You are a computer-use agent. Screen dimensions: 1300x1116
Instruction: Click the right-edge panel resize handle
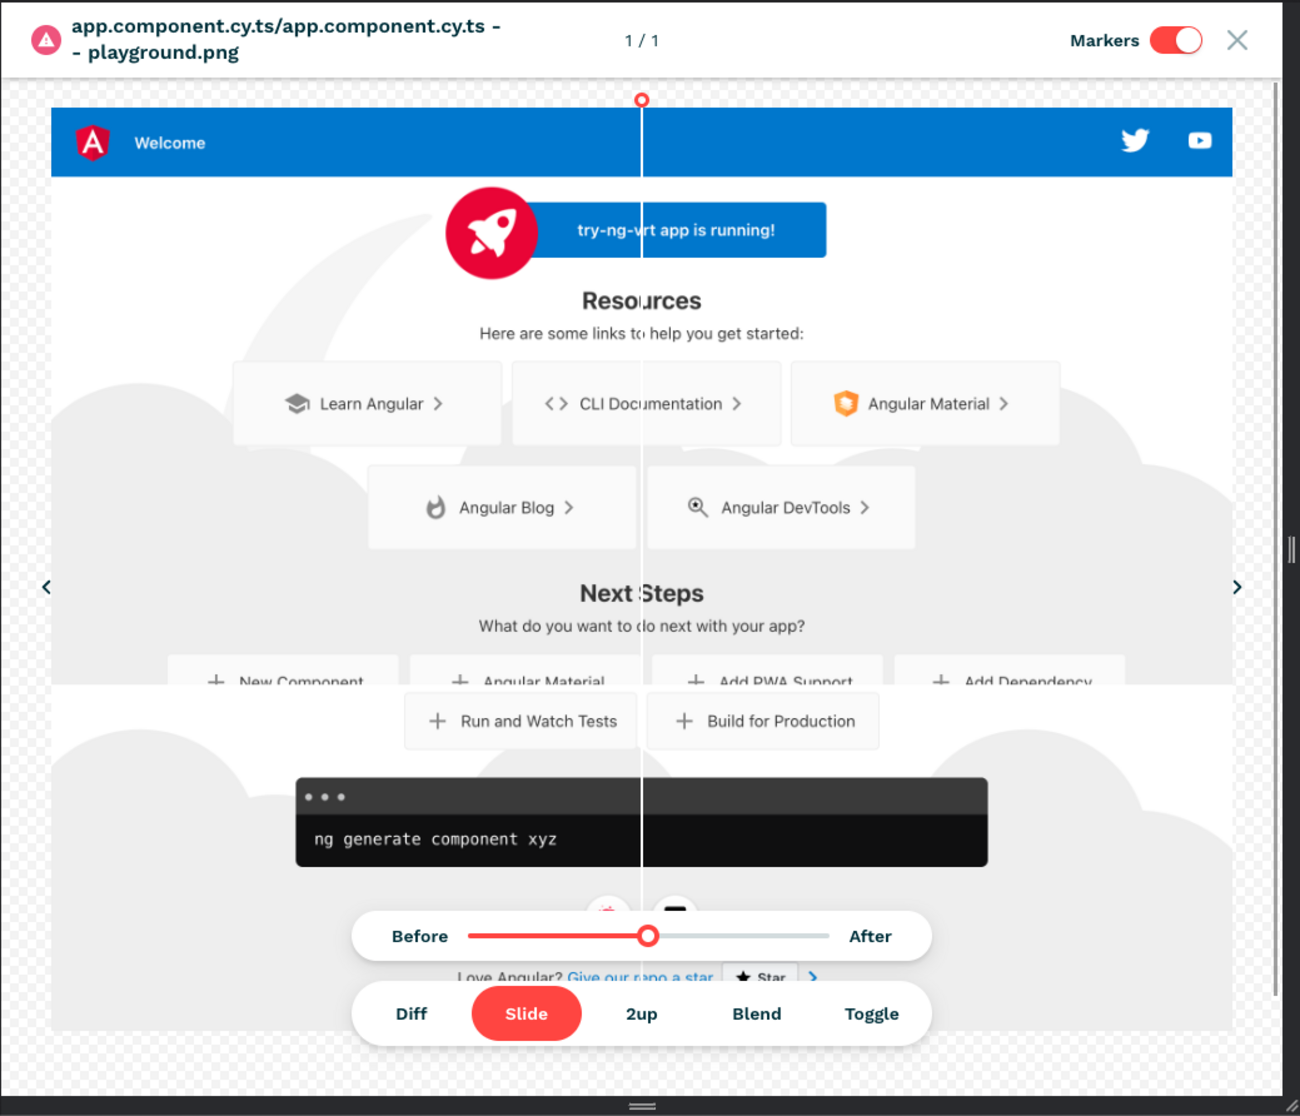(x=1292, y=549)
